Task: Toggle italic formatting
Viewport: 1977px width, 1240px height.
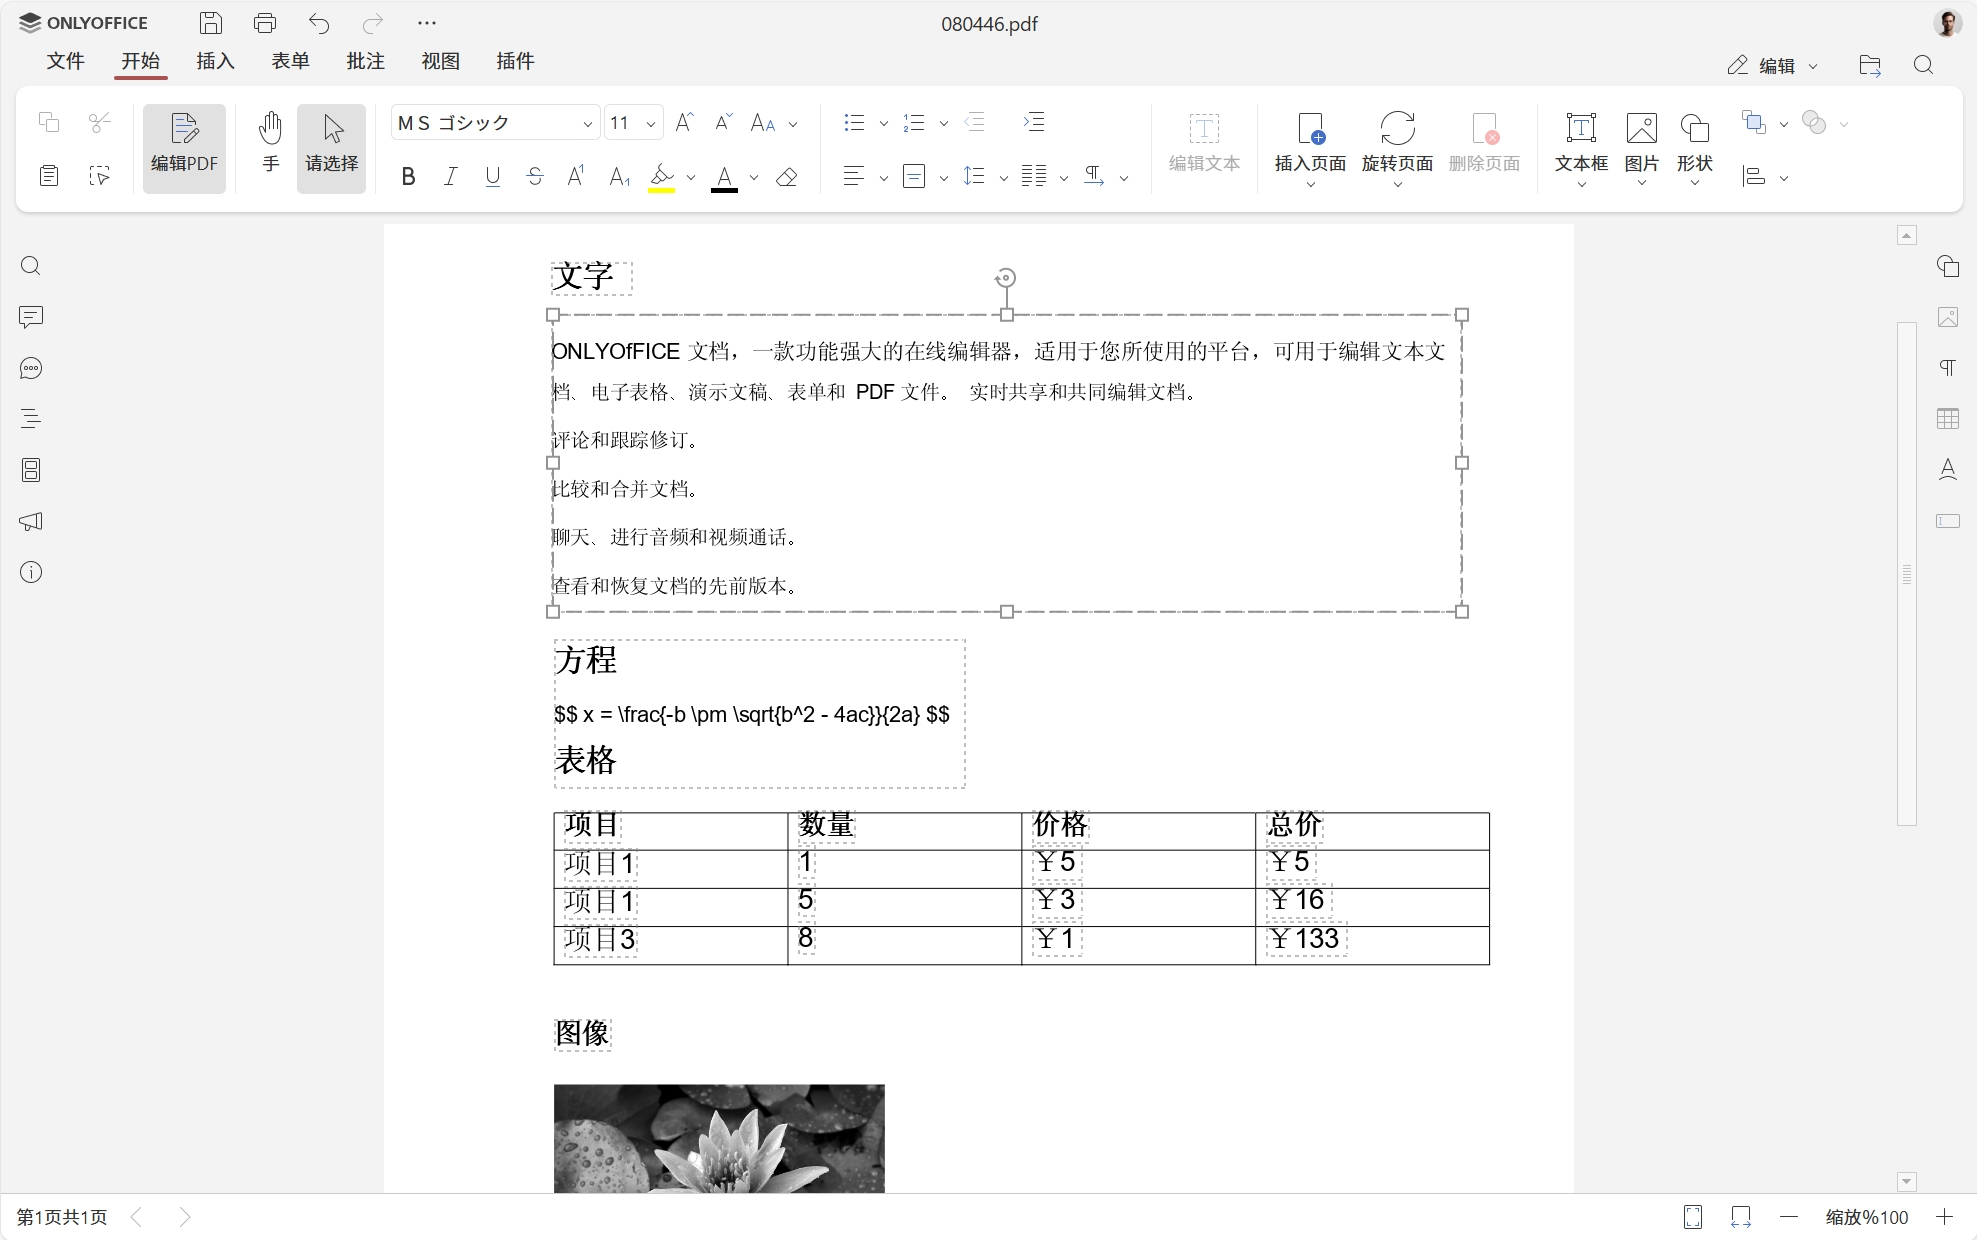Action: tap(450, 176)
